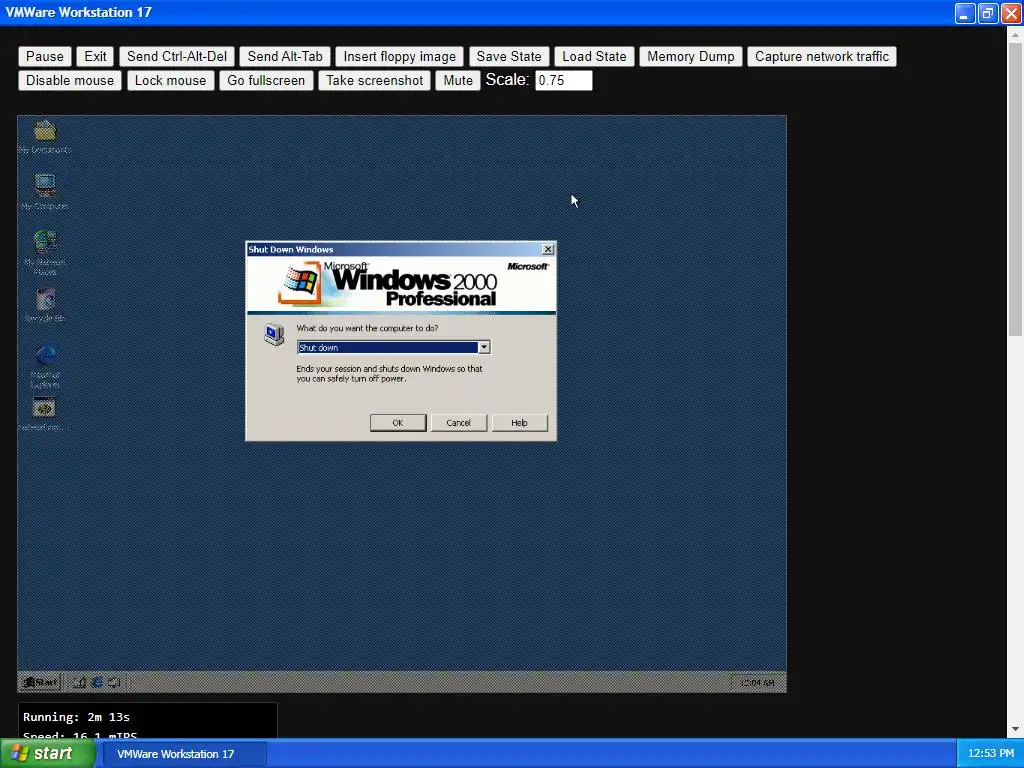Click the guest taskbar clock

[x=758, y=682]
